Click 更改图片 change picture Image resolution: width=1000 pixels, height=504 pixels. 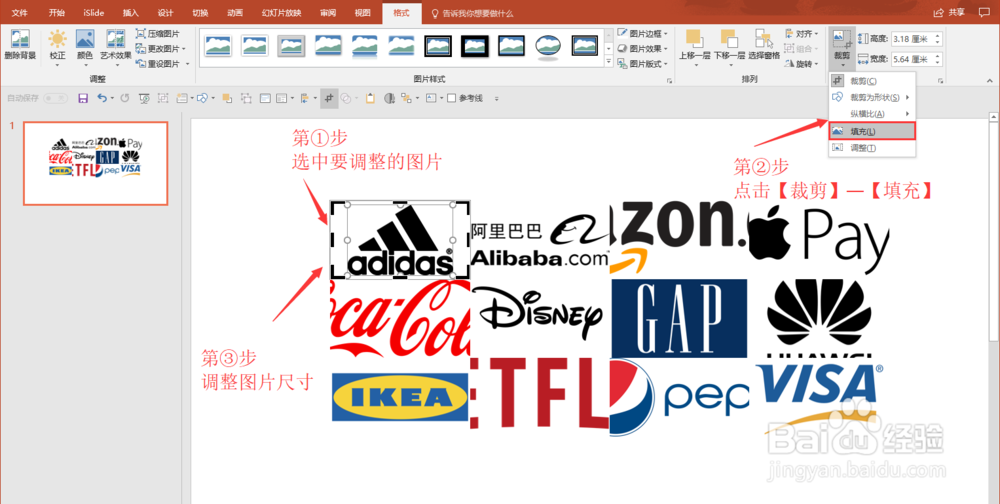point(161,48)
